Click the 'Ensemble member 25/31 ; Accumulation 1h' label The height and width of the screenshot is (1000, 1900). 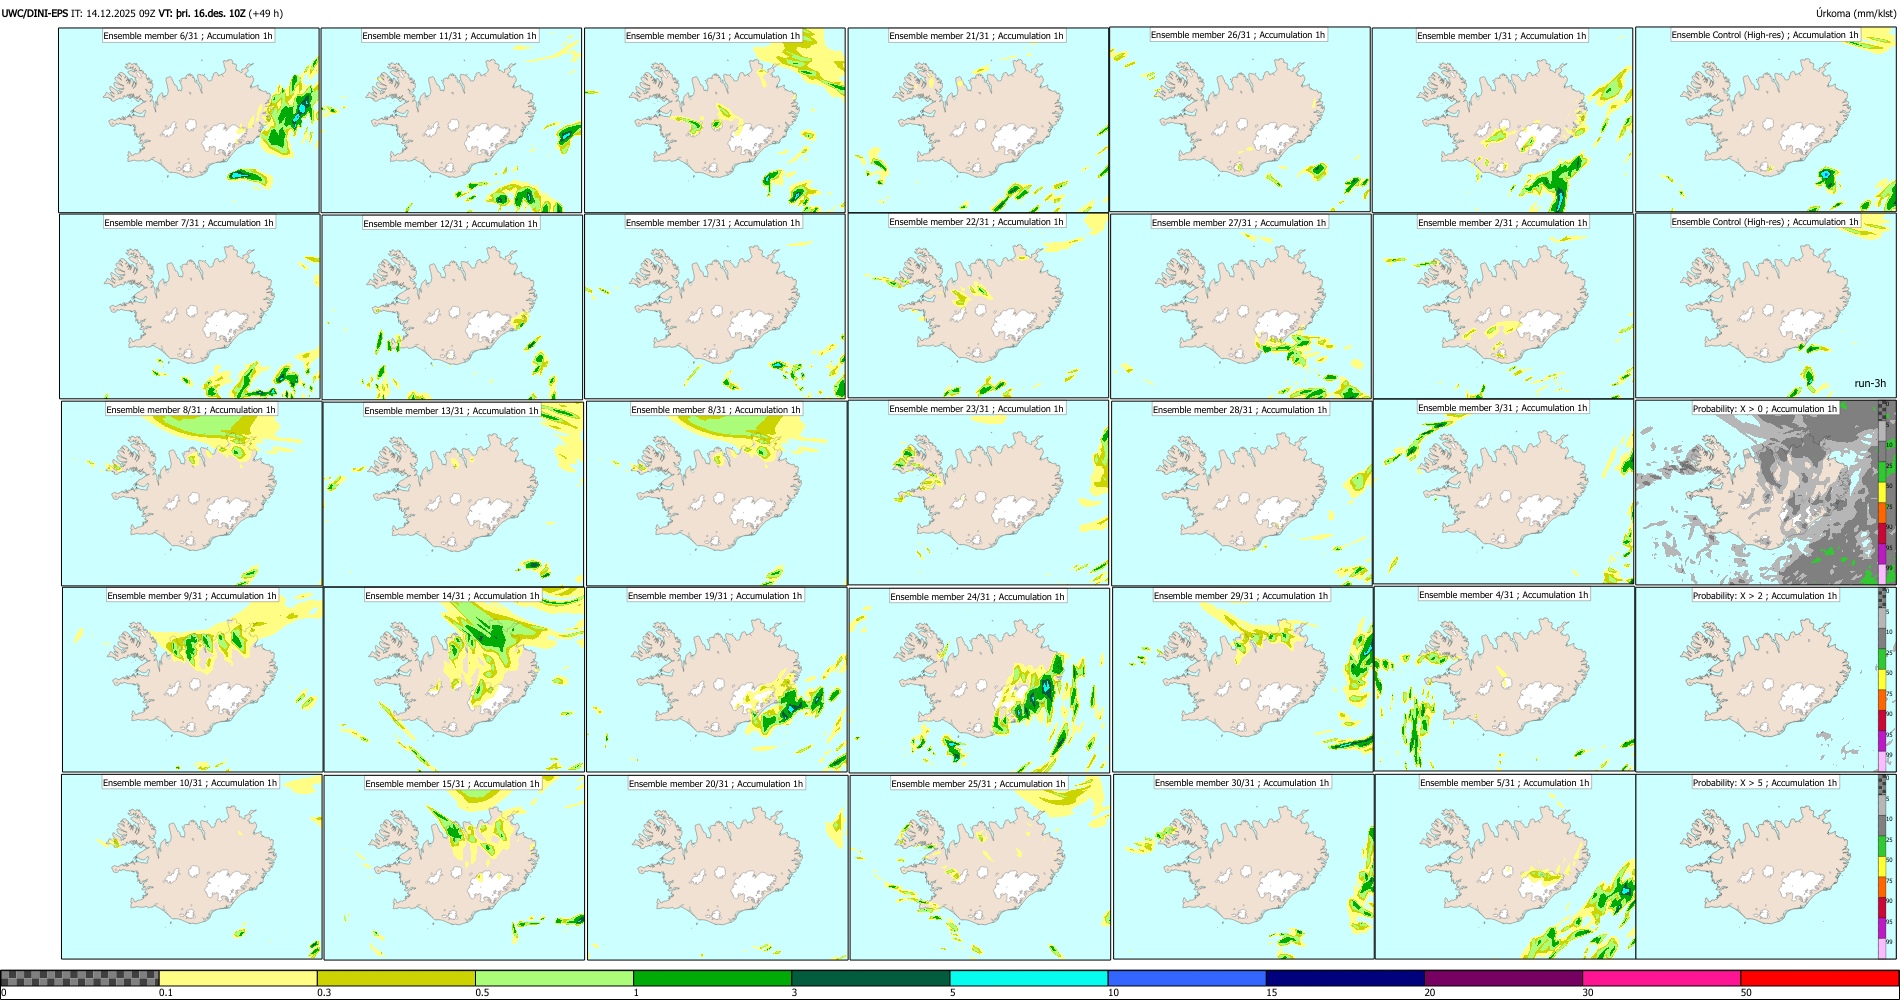click(979, 784)
